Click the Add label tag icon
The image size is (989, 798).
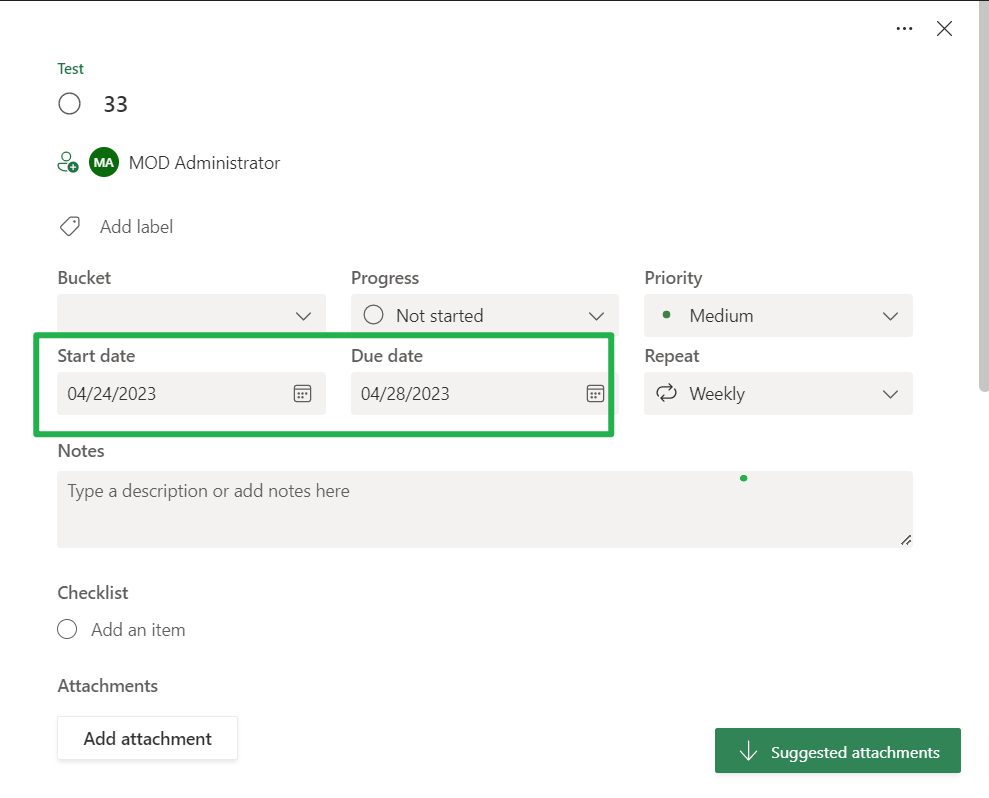69,226
